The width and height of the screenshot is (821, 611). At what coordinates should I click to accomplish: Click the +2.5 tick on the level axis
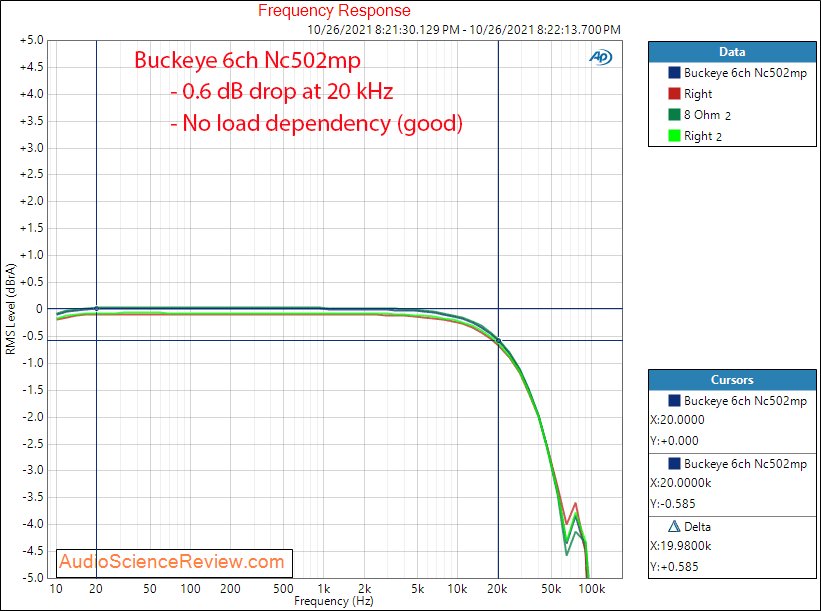[x=31, y=174]
